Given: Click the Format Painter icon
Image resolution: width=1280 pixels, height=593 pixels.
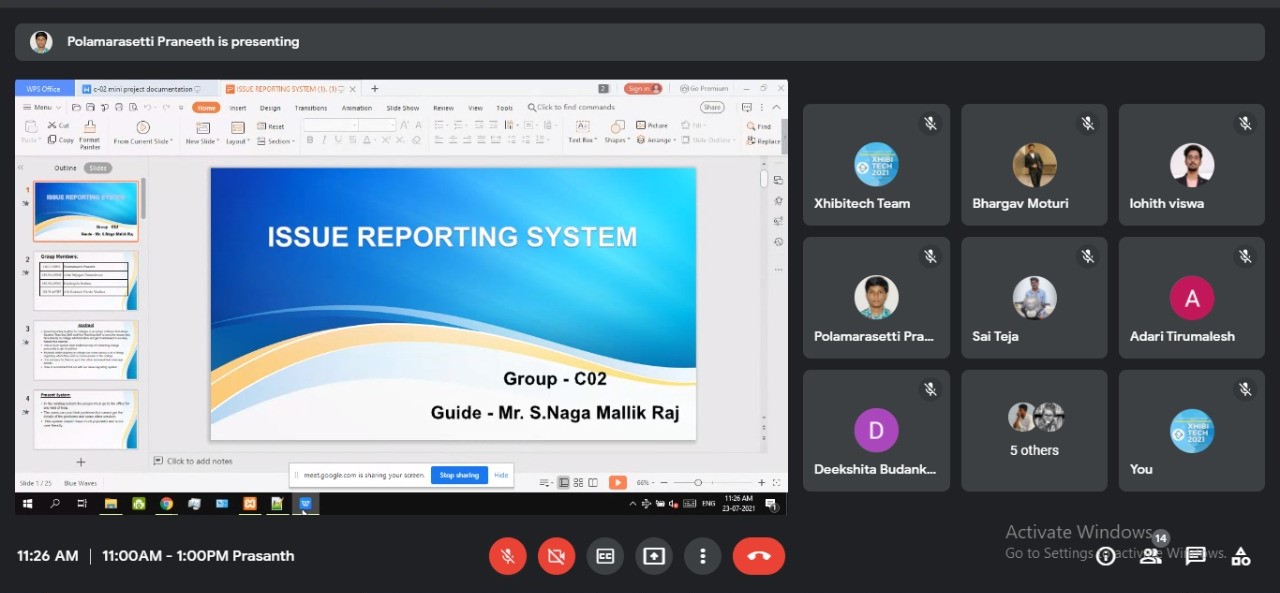Looking at the screenshot, I should pyautogui.click(x=90, y=128).
